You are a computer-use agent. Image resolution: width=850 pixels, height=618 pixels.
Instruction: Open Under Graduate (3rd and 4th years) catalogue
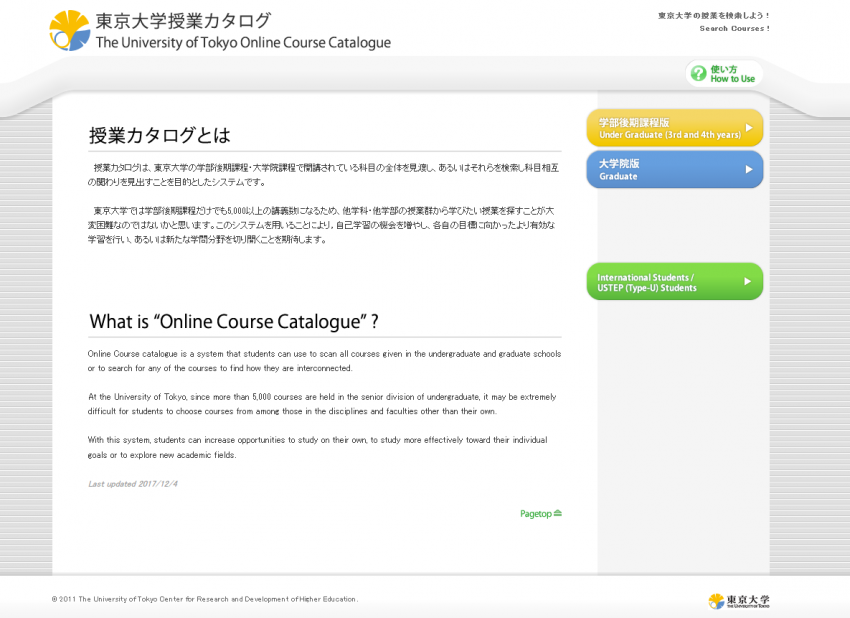coord(674,128)
